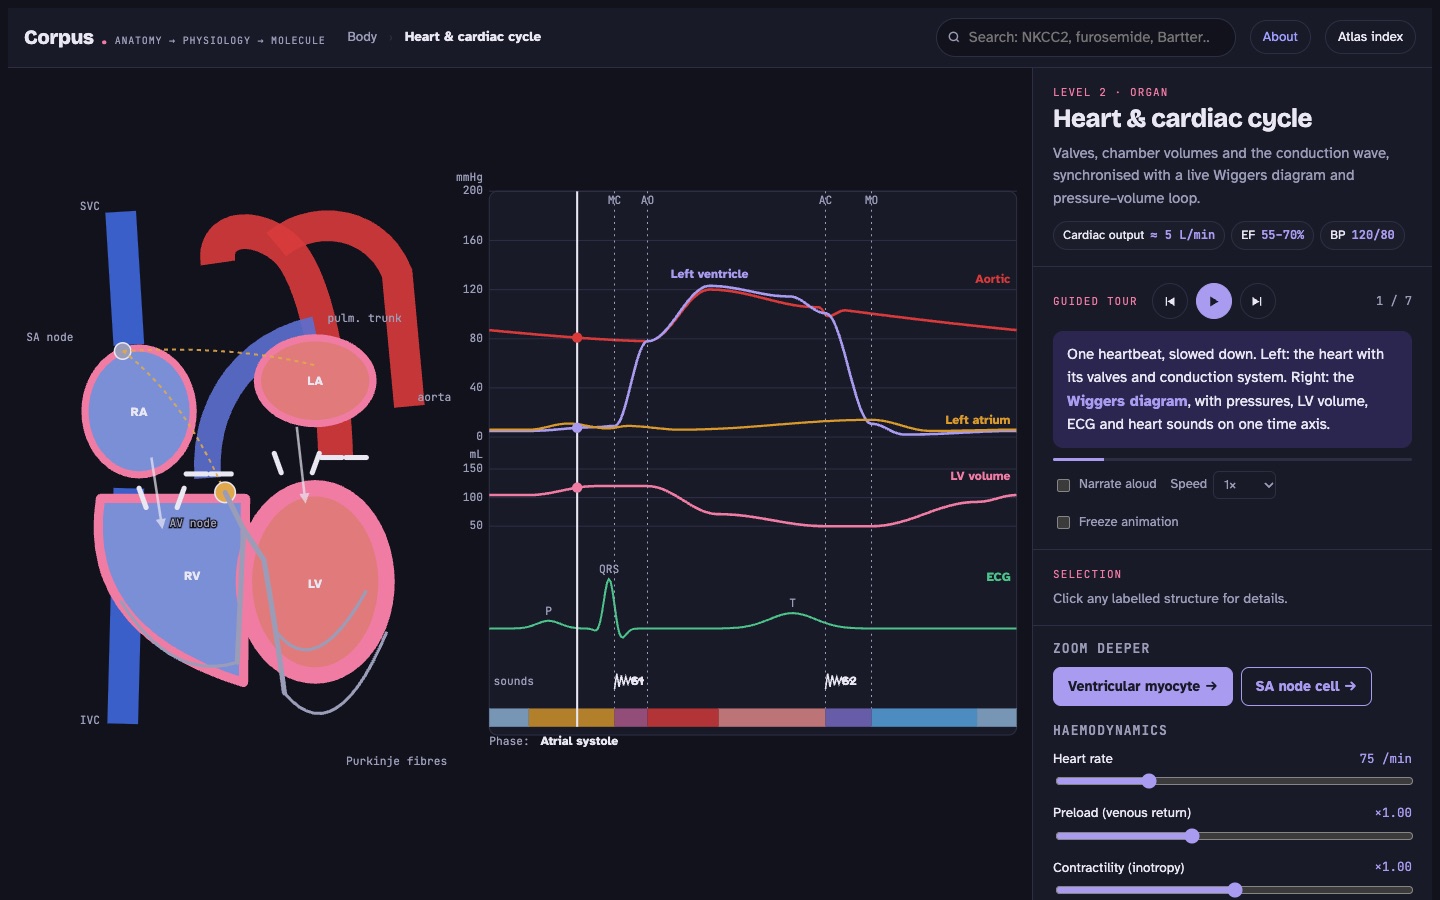
Task: Adjust the Contractility inotropy slider
Action: (1234, 890)
